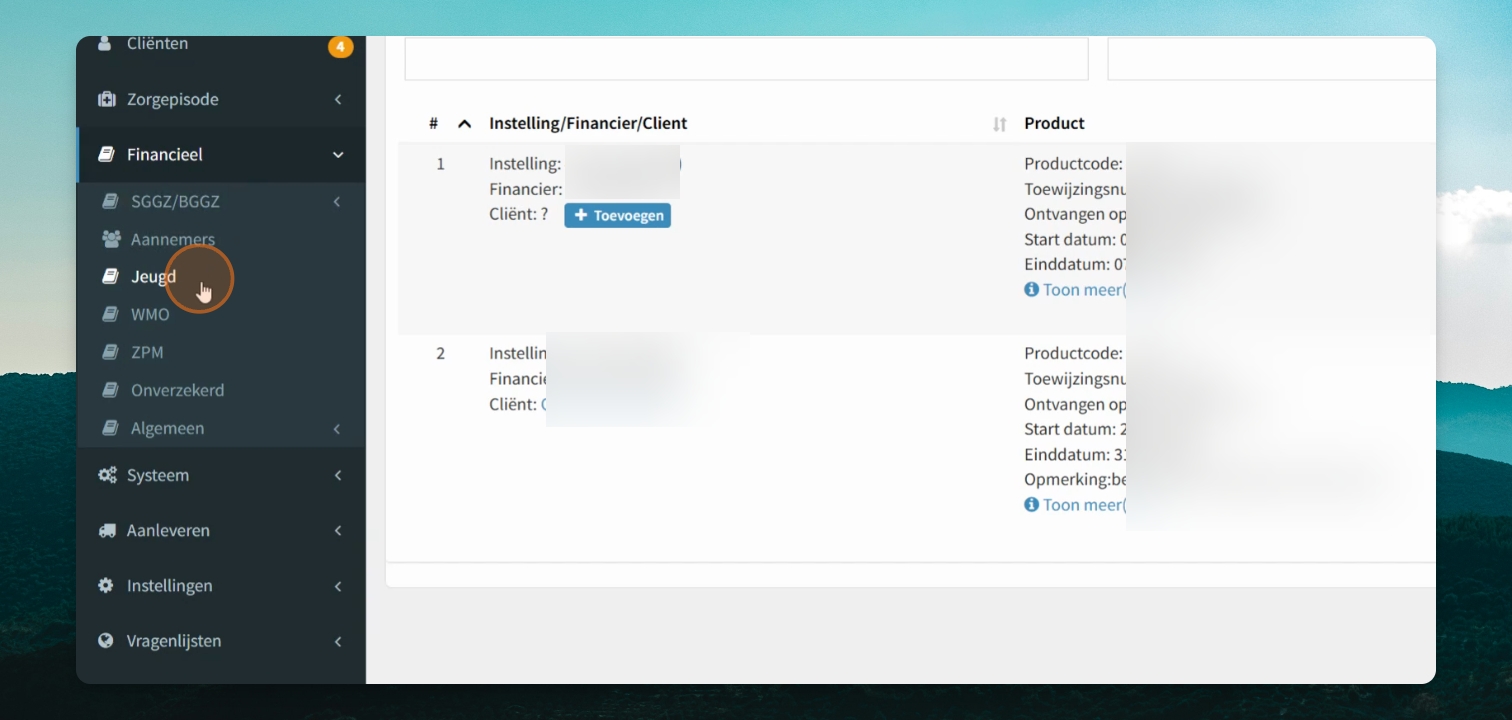Expand the Zorgepisode menu arrow
Viewport: 1512px width, 720px height.
click(338, 99)
